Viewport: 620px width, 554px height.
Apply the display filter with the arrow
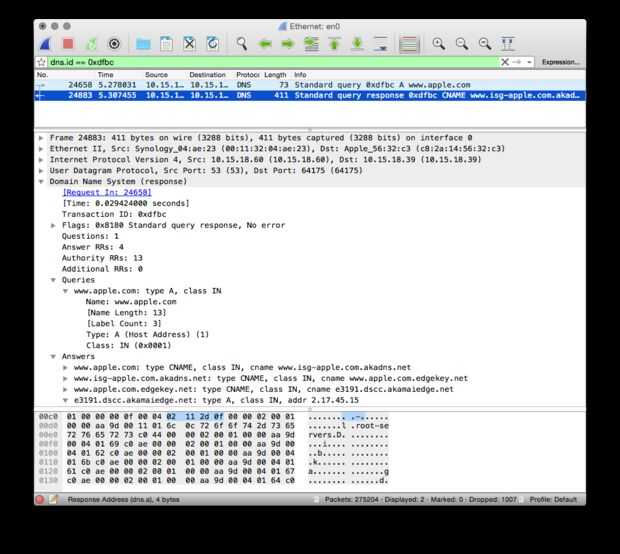[517, 62]
